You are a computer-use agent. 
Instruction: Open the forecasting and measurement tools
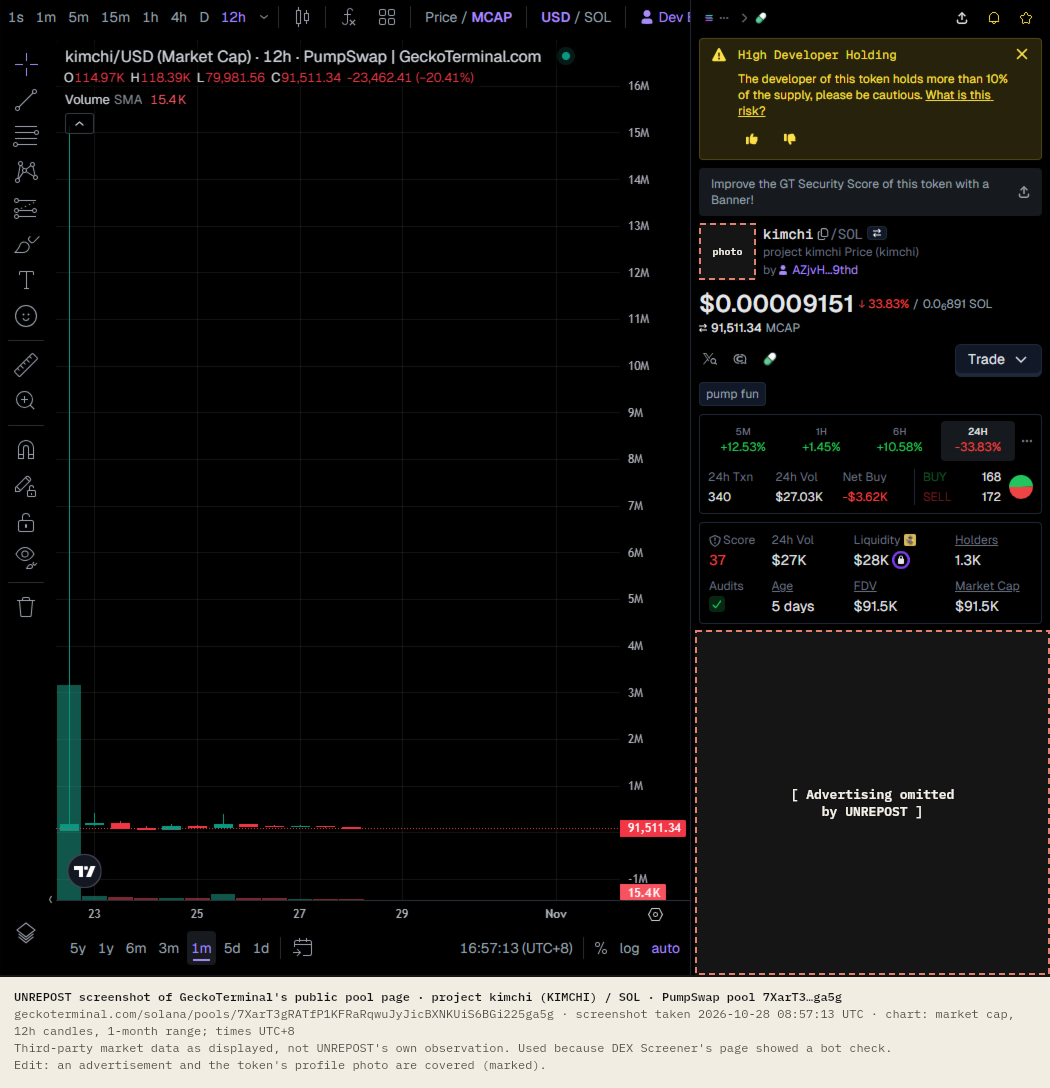(x=26, y=208)
